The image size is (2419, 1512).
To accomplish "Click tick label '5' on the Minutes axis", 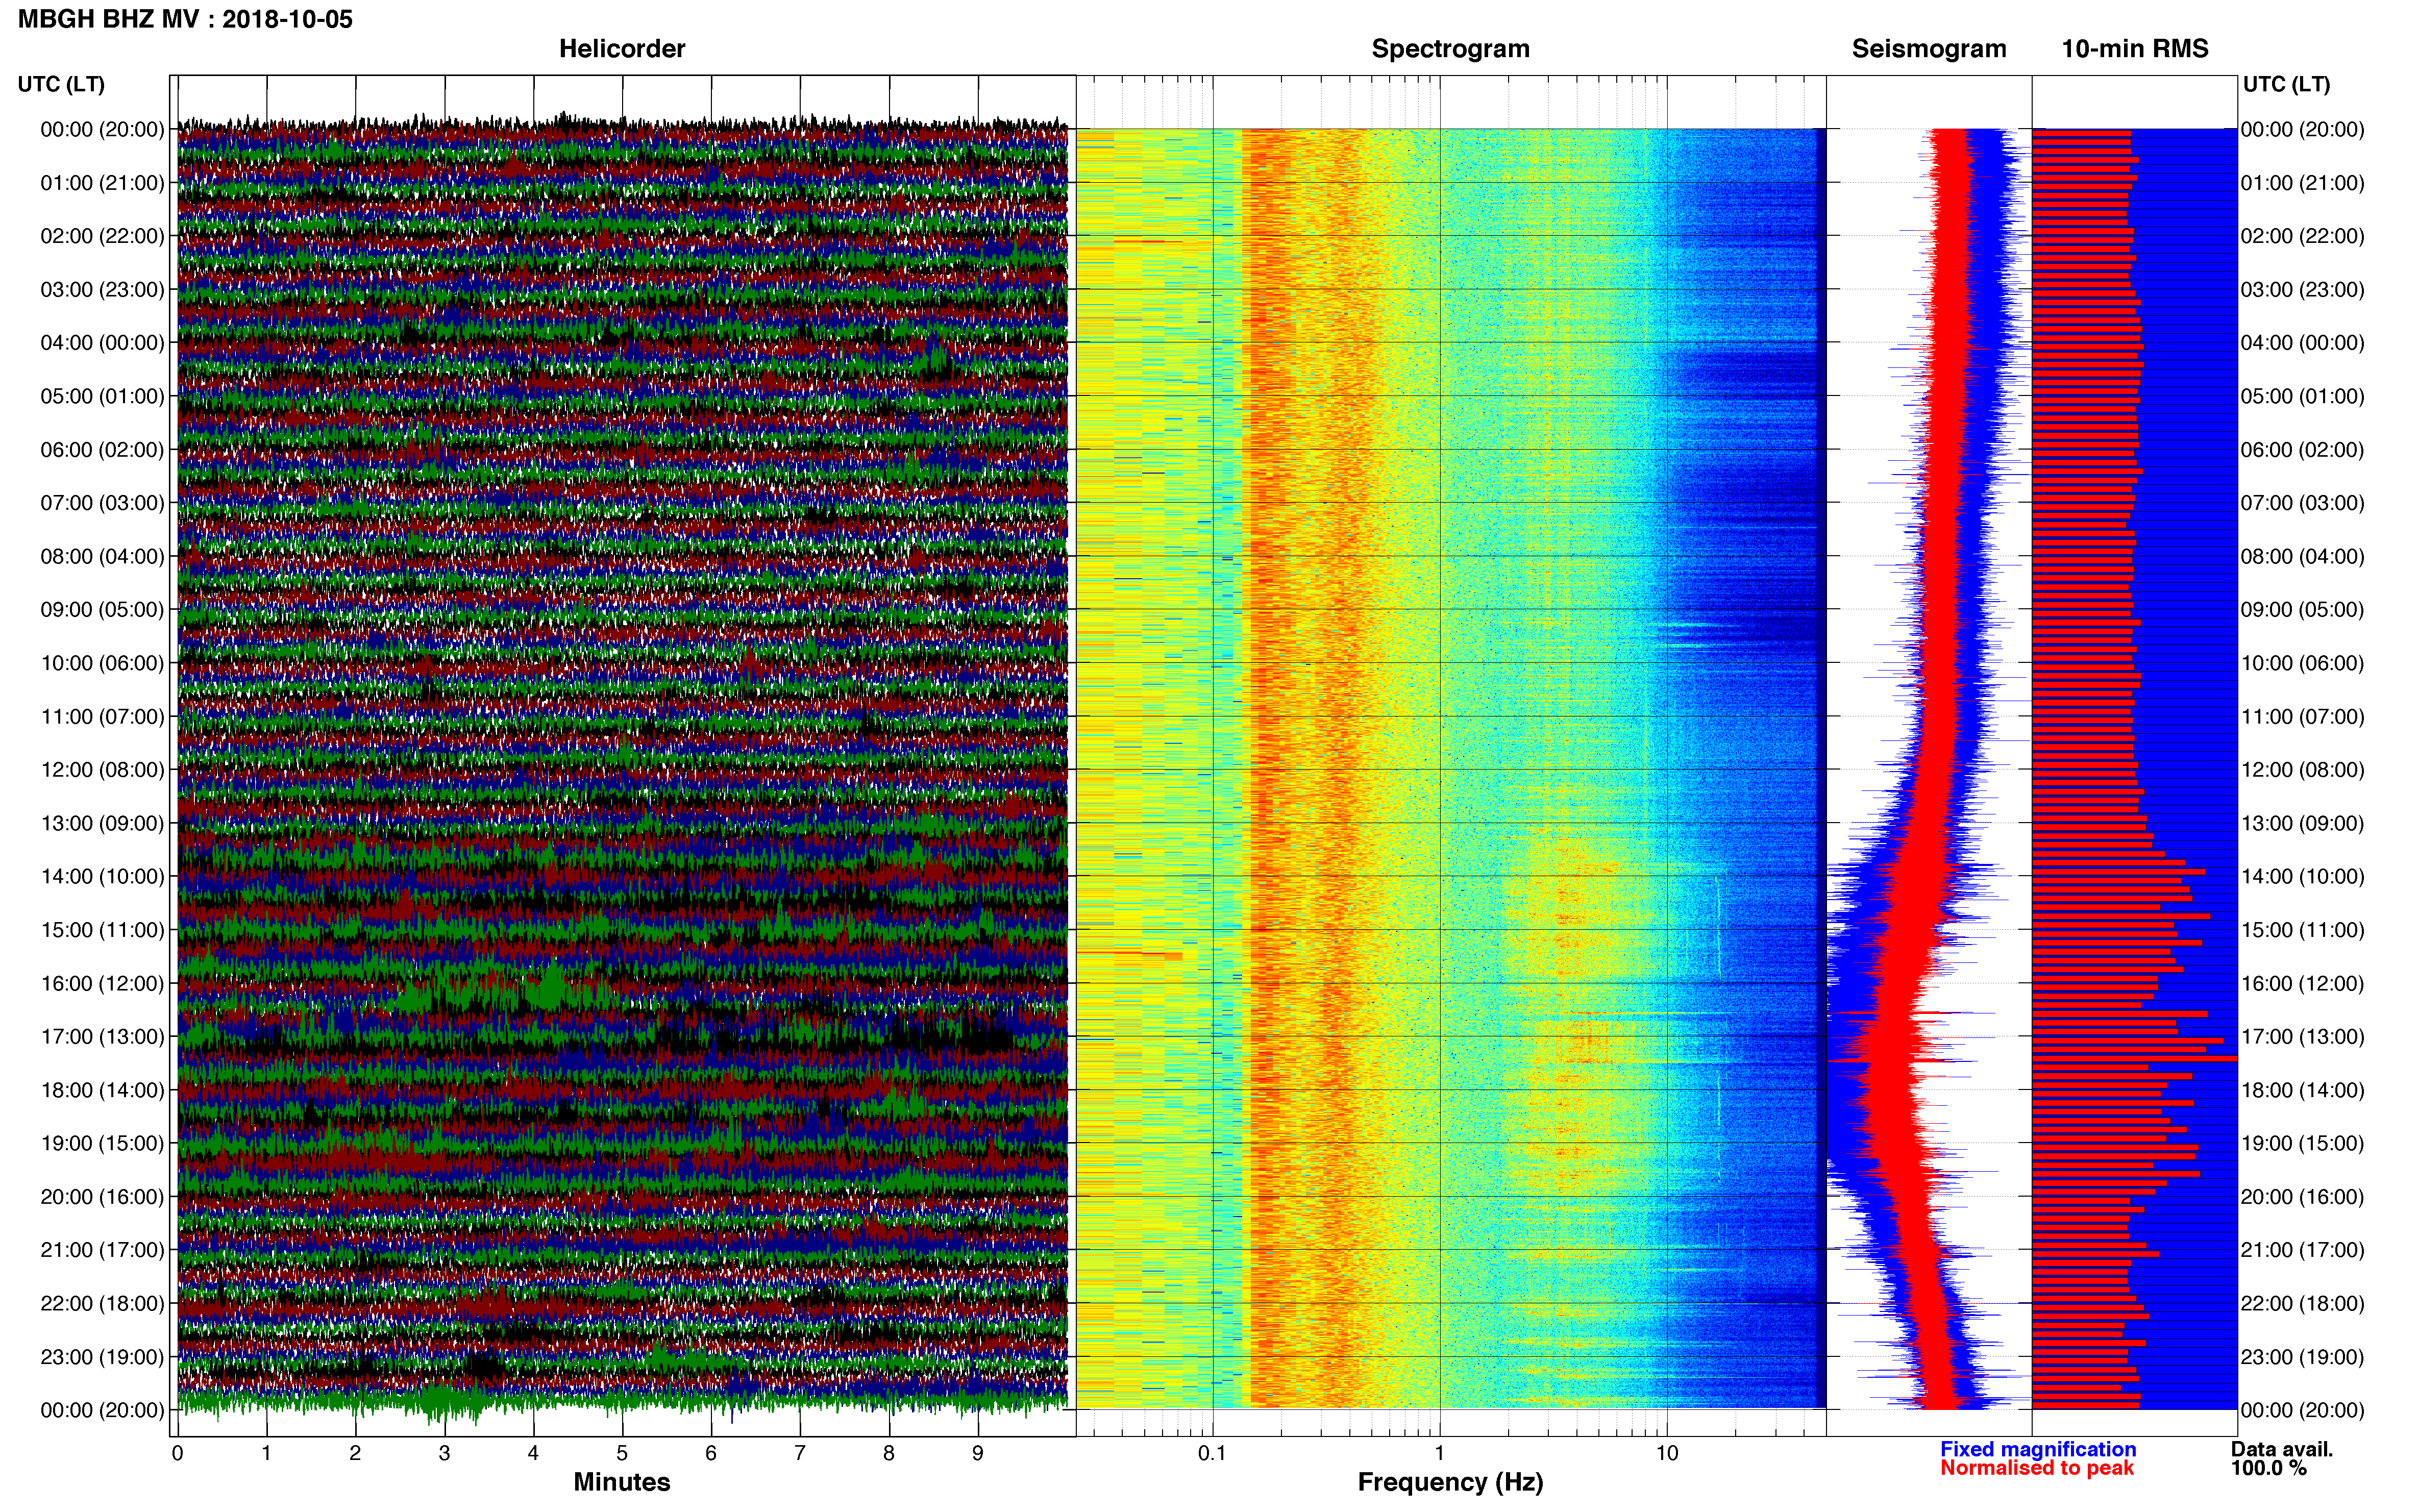I will pos(622,1454).
